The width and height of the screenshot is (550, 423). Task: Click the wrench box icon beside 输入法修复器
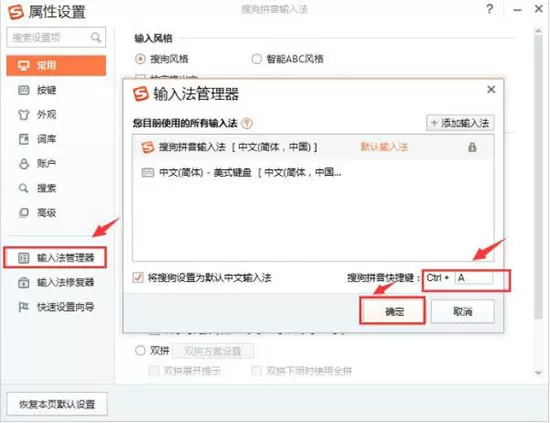24,283
